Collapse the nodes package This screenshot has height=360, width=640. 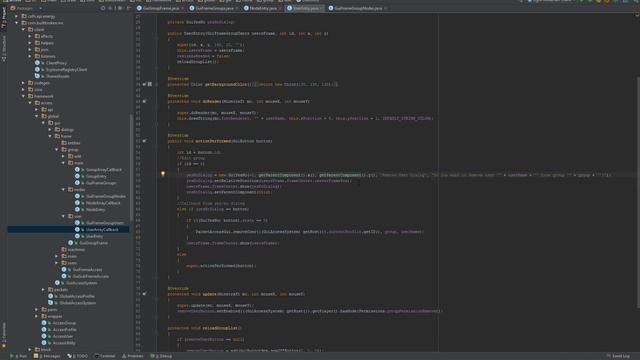click(63, 189)
